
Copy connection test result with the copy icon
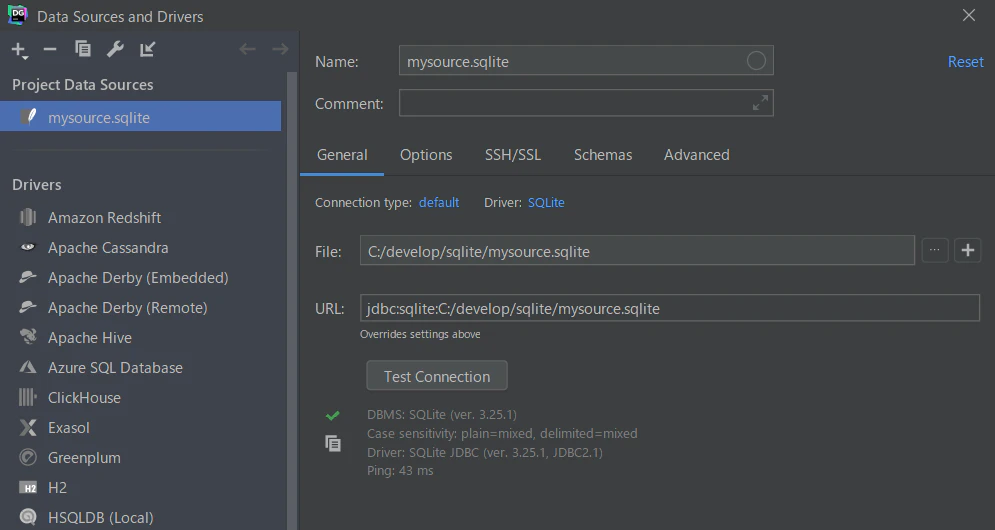(333, 443)
